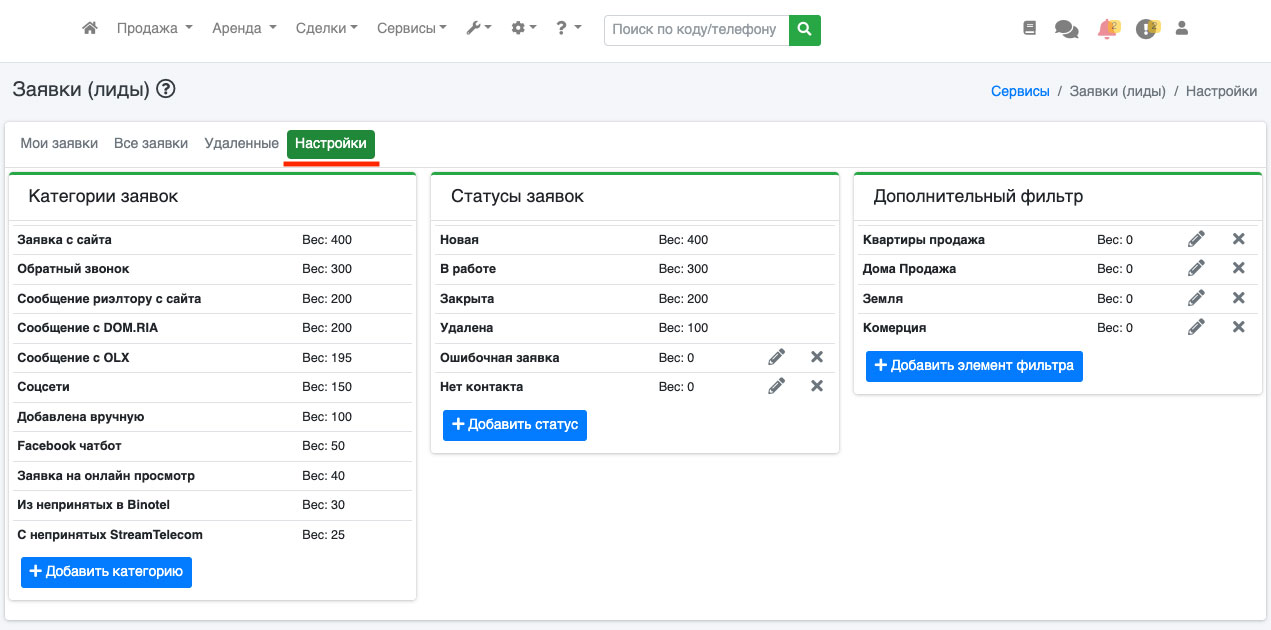The image size is (1271, 630).
Task: Expand the Аренда dropdown menu
Action: click(244, 29)
